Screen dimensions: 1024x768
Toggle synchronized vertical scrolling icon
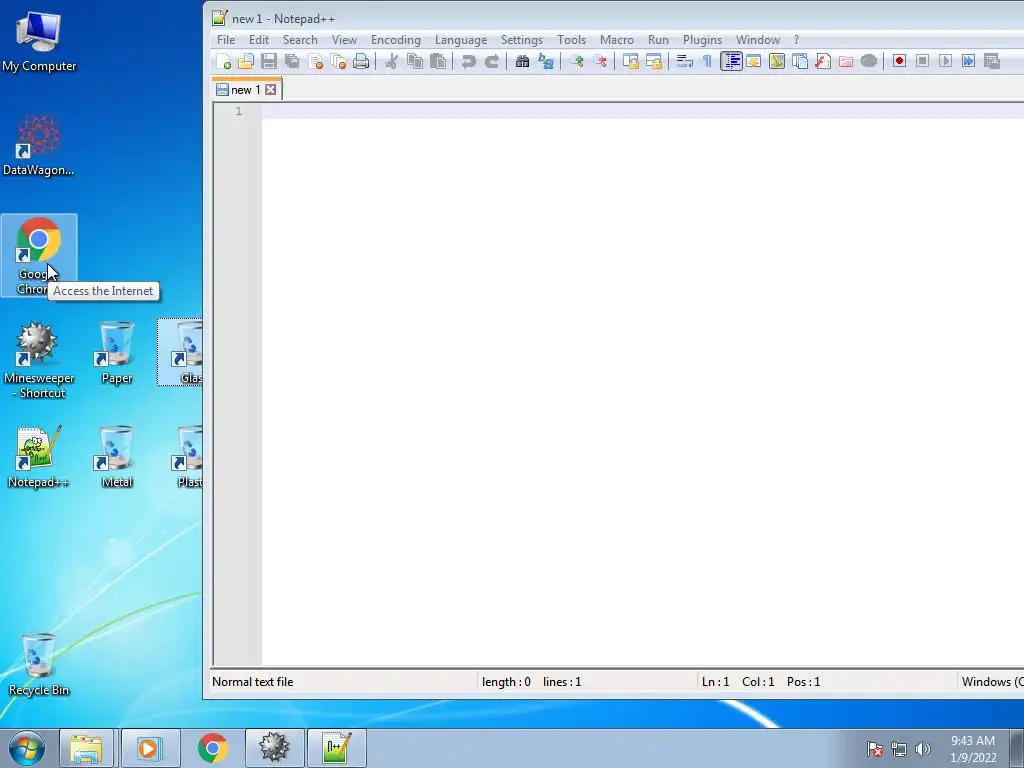631,61
